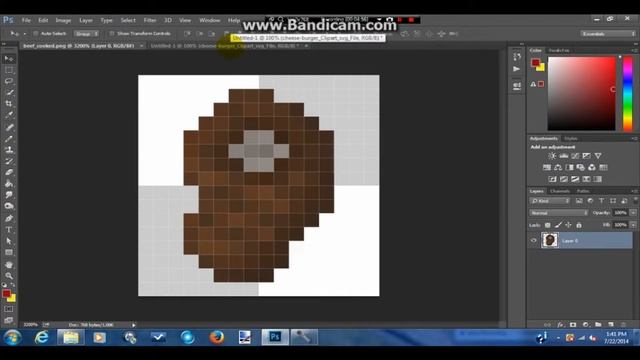Click the Color panel yellow background swatch

point(542,68)
